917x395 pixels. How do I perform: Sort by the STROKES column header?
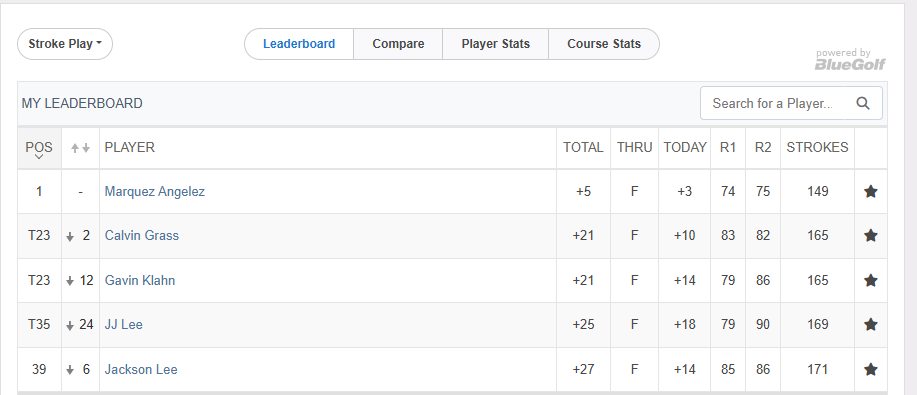coord(818,147)
